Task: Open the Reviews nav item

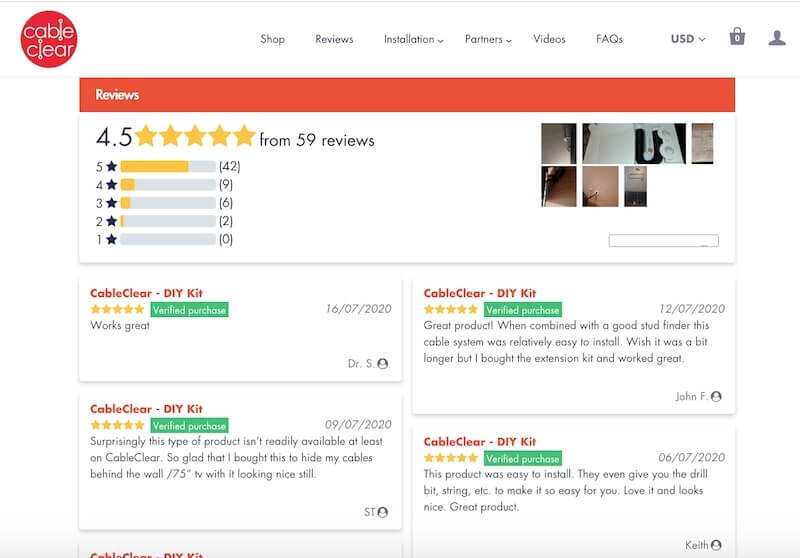Action: click(x=334, y=39)
